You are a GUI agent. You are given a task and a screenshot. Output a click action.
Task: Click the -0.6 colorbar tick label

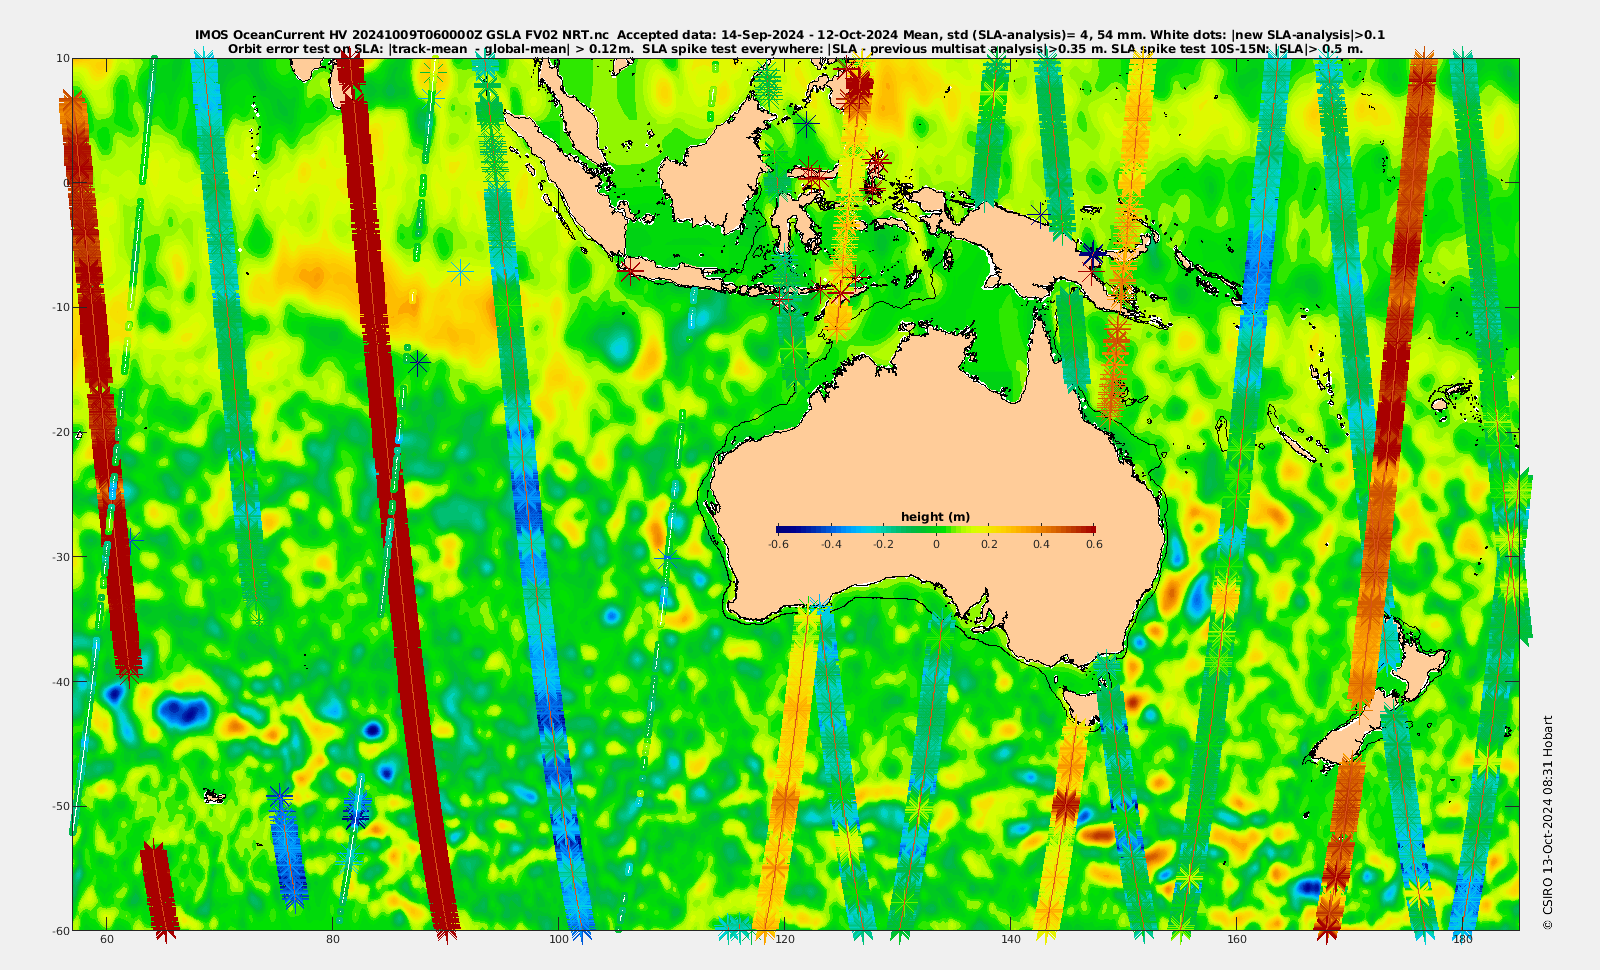778,545
